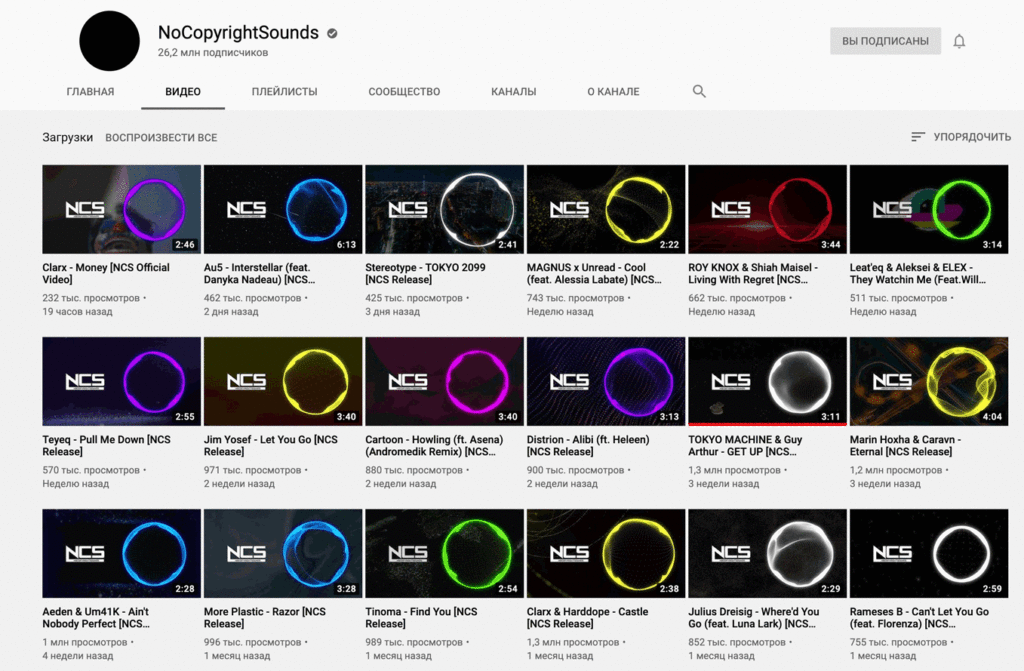1024x671 pixels.
Task: Open the ПЛЕЙЛИСТЫ tab
Action: (x=284, y=91)
